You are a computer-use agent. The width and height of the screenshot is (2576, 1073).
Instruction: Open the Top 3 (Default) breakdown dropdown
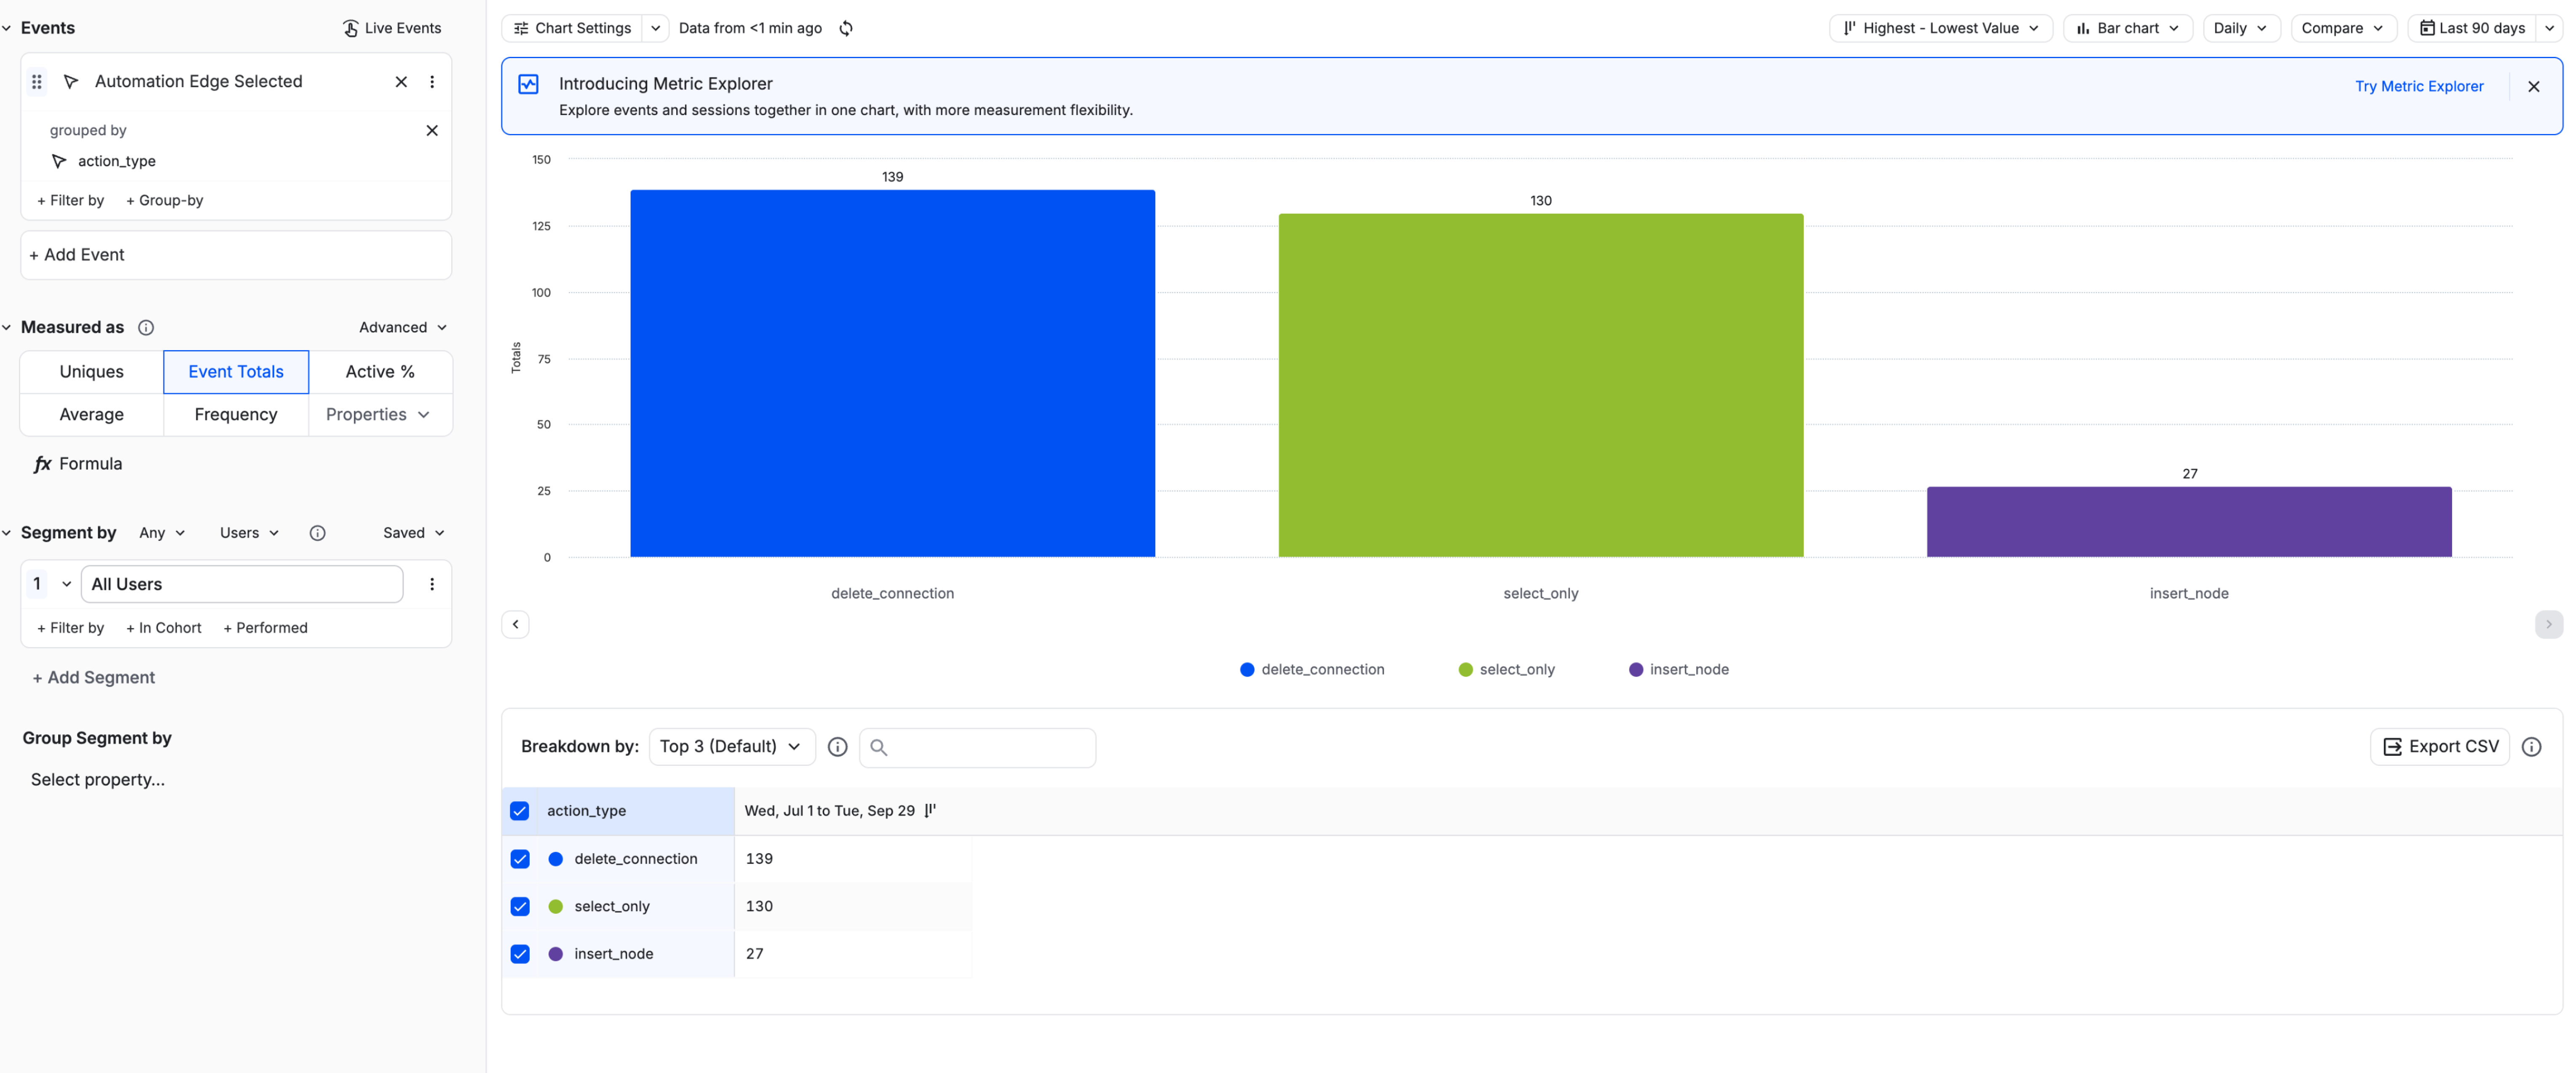(731, 747)
